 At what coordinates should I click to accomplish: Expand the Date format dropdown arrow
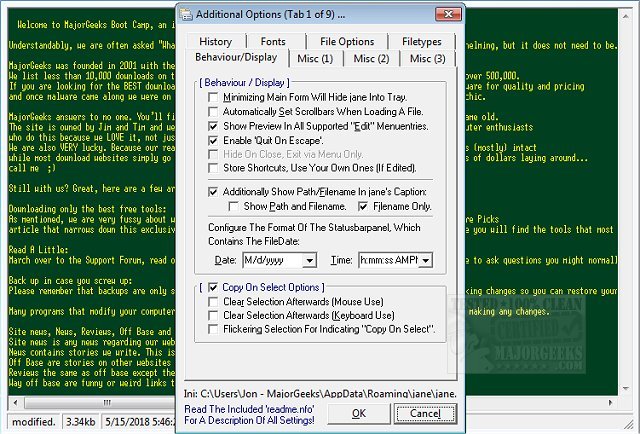[310, 260]
